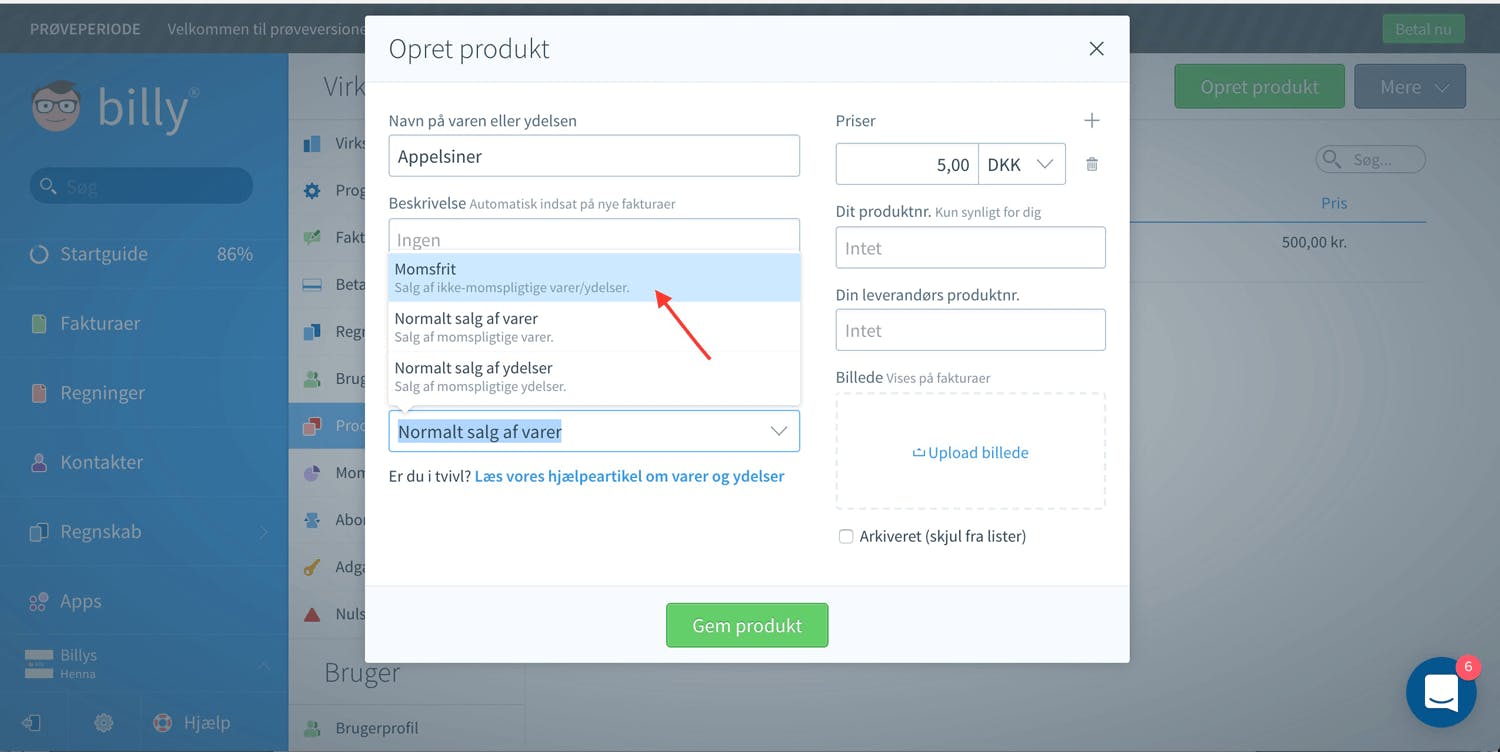Click Upload billede area

pyautogui.click(x=971, y=452)
